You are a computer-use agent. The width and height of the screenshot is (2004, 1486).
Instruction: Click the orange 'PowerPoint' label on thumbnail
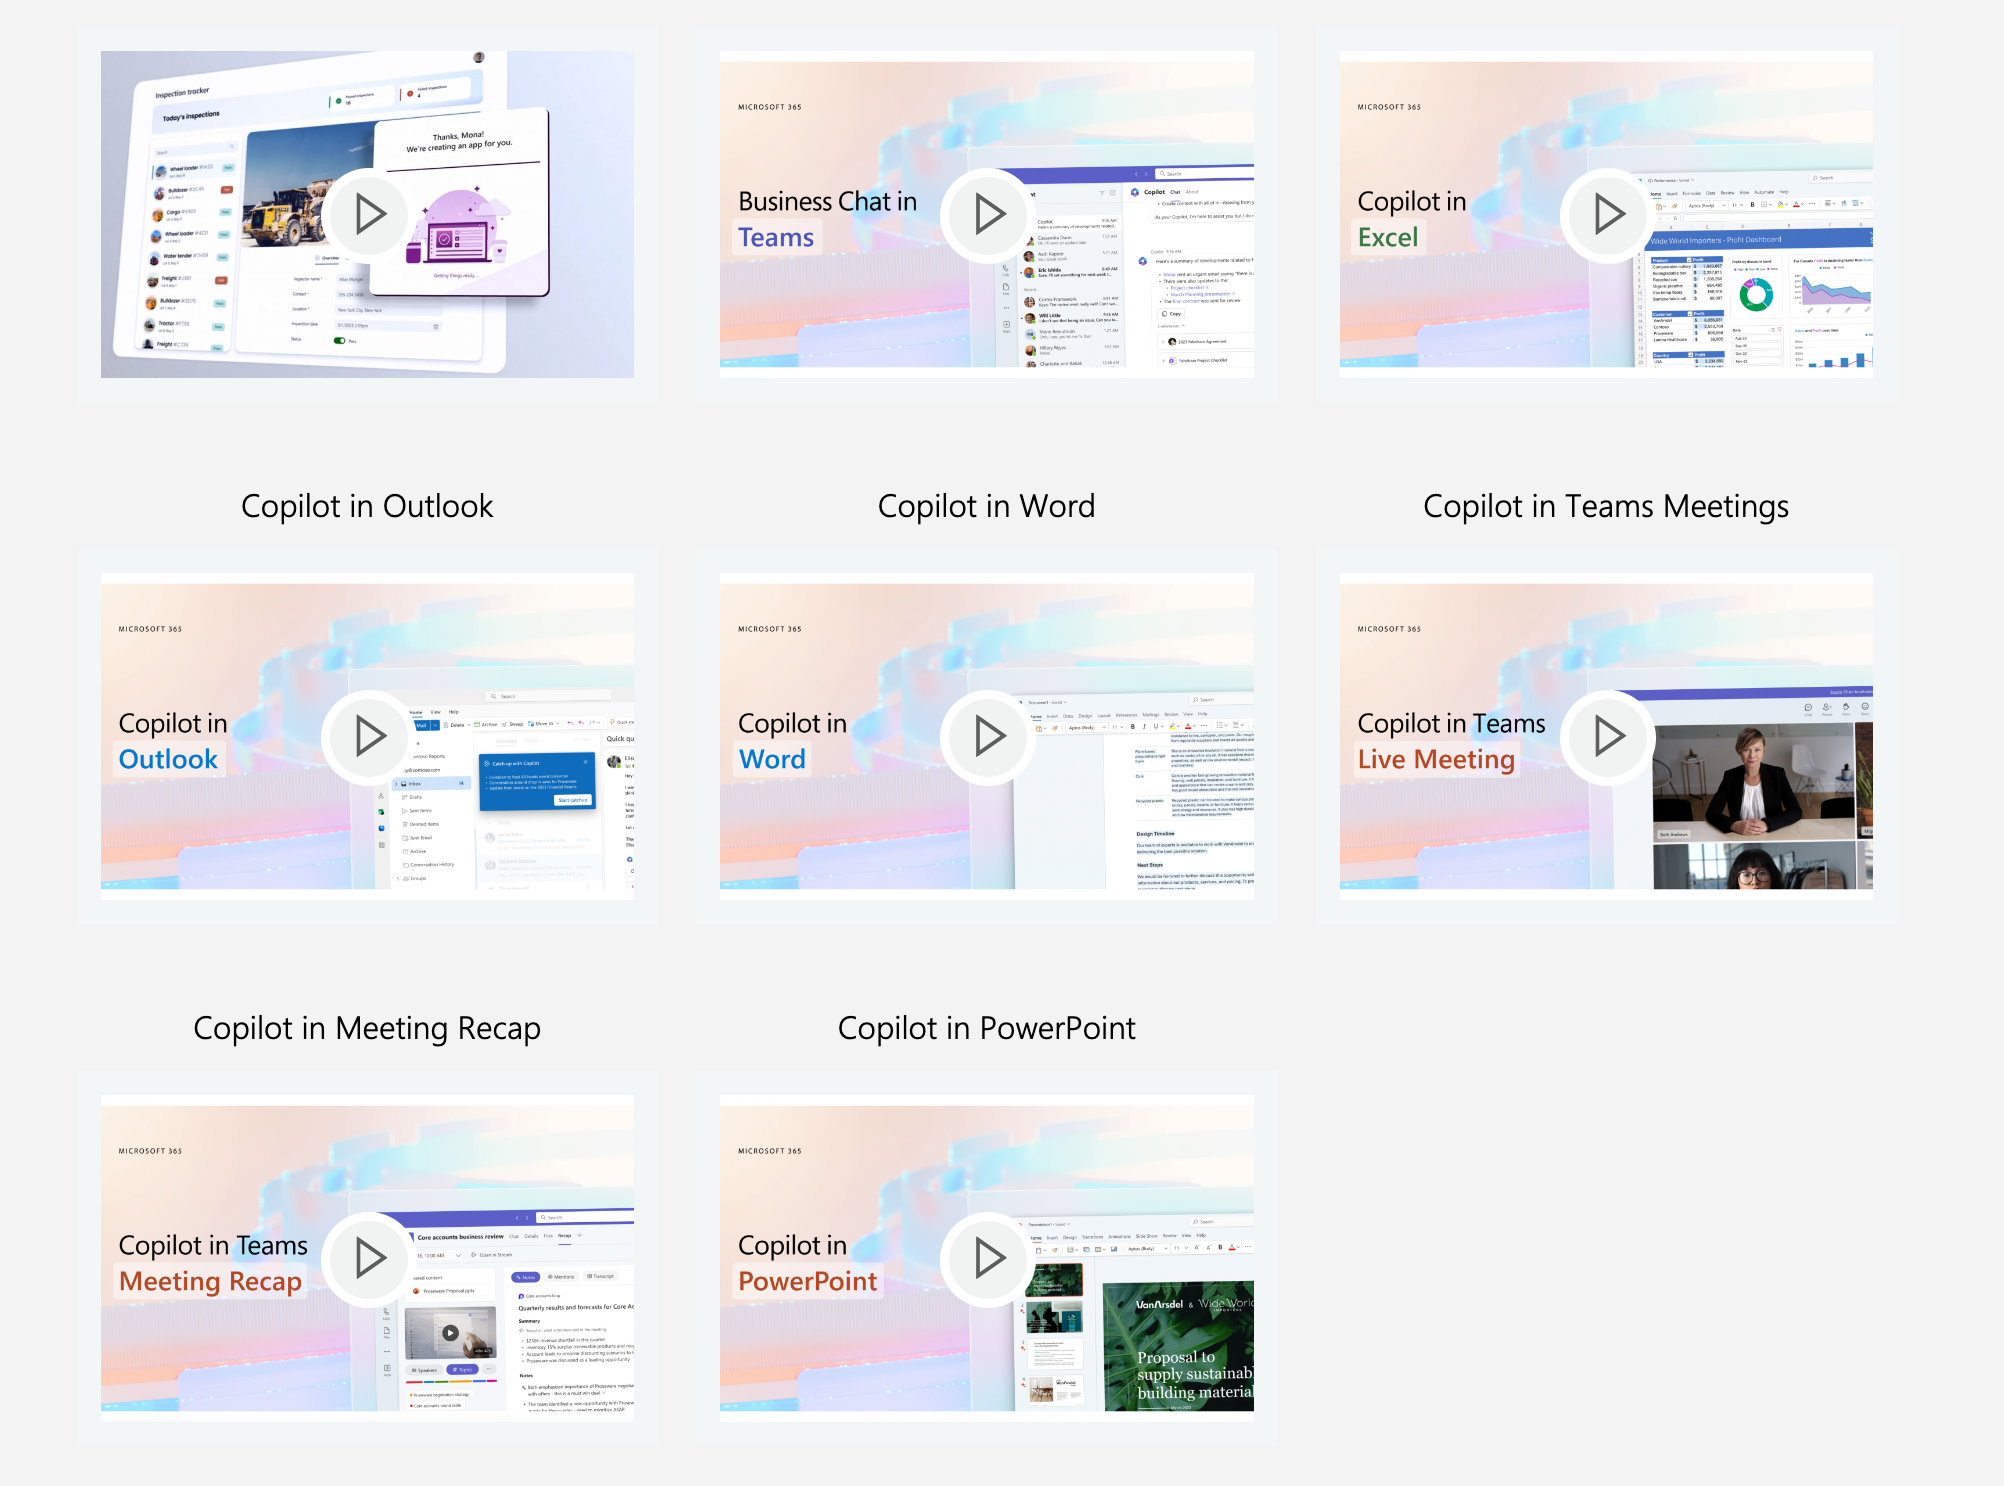coord(807,1282)
